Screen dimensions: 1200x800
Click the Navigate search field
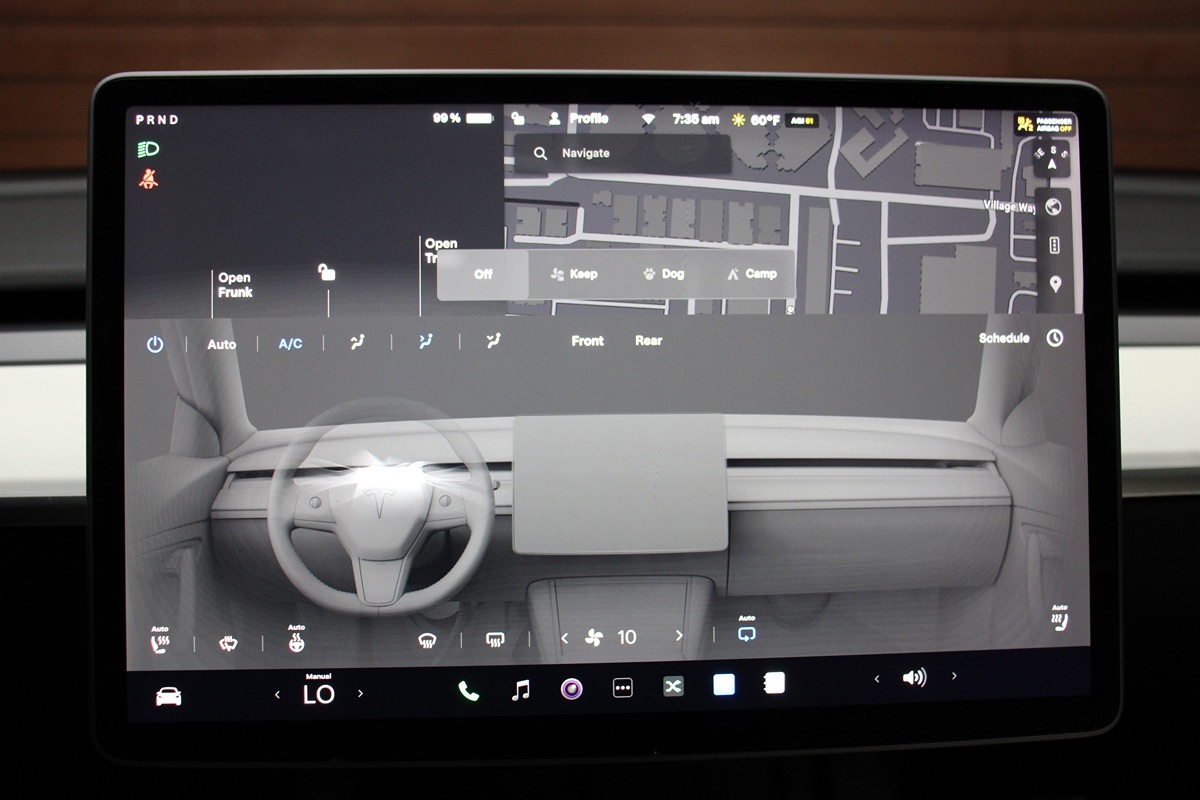coord(622,154)
